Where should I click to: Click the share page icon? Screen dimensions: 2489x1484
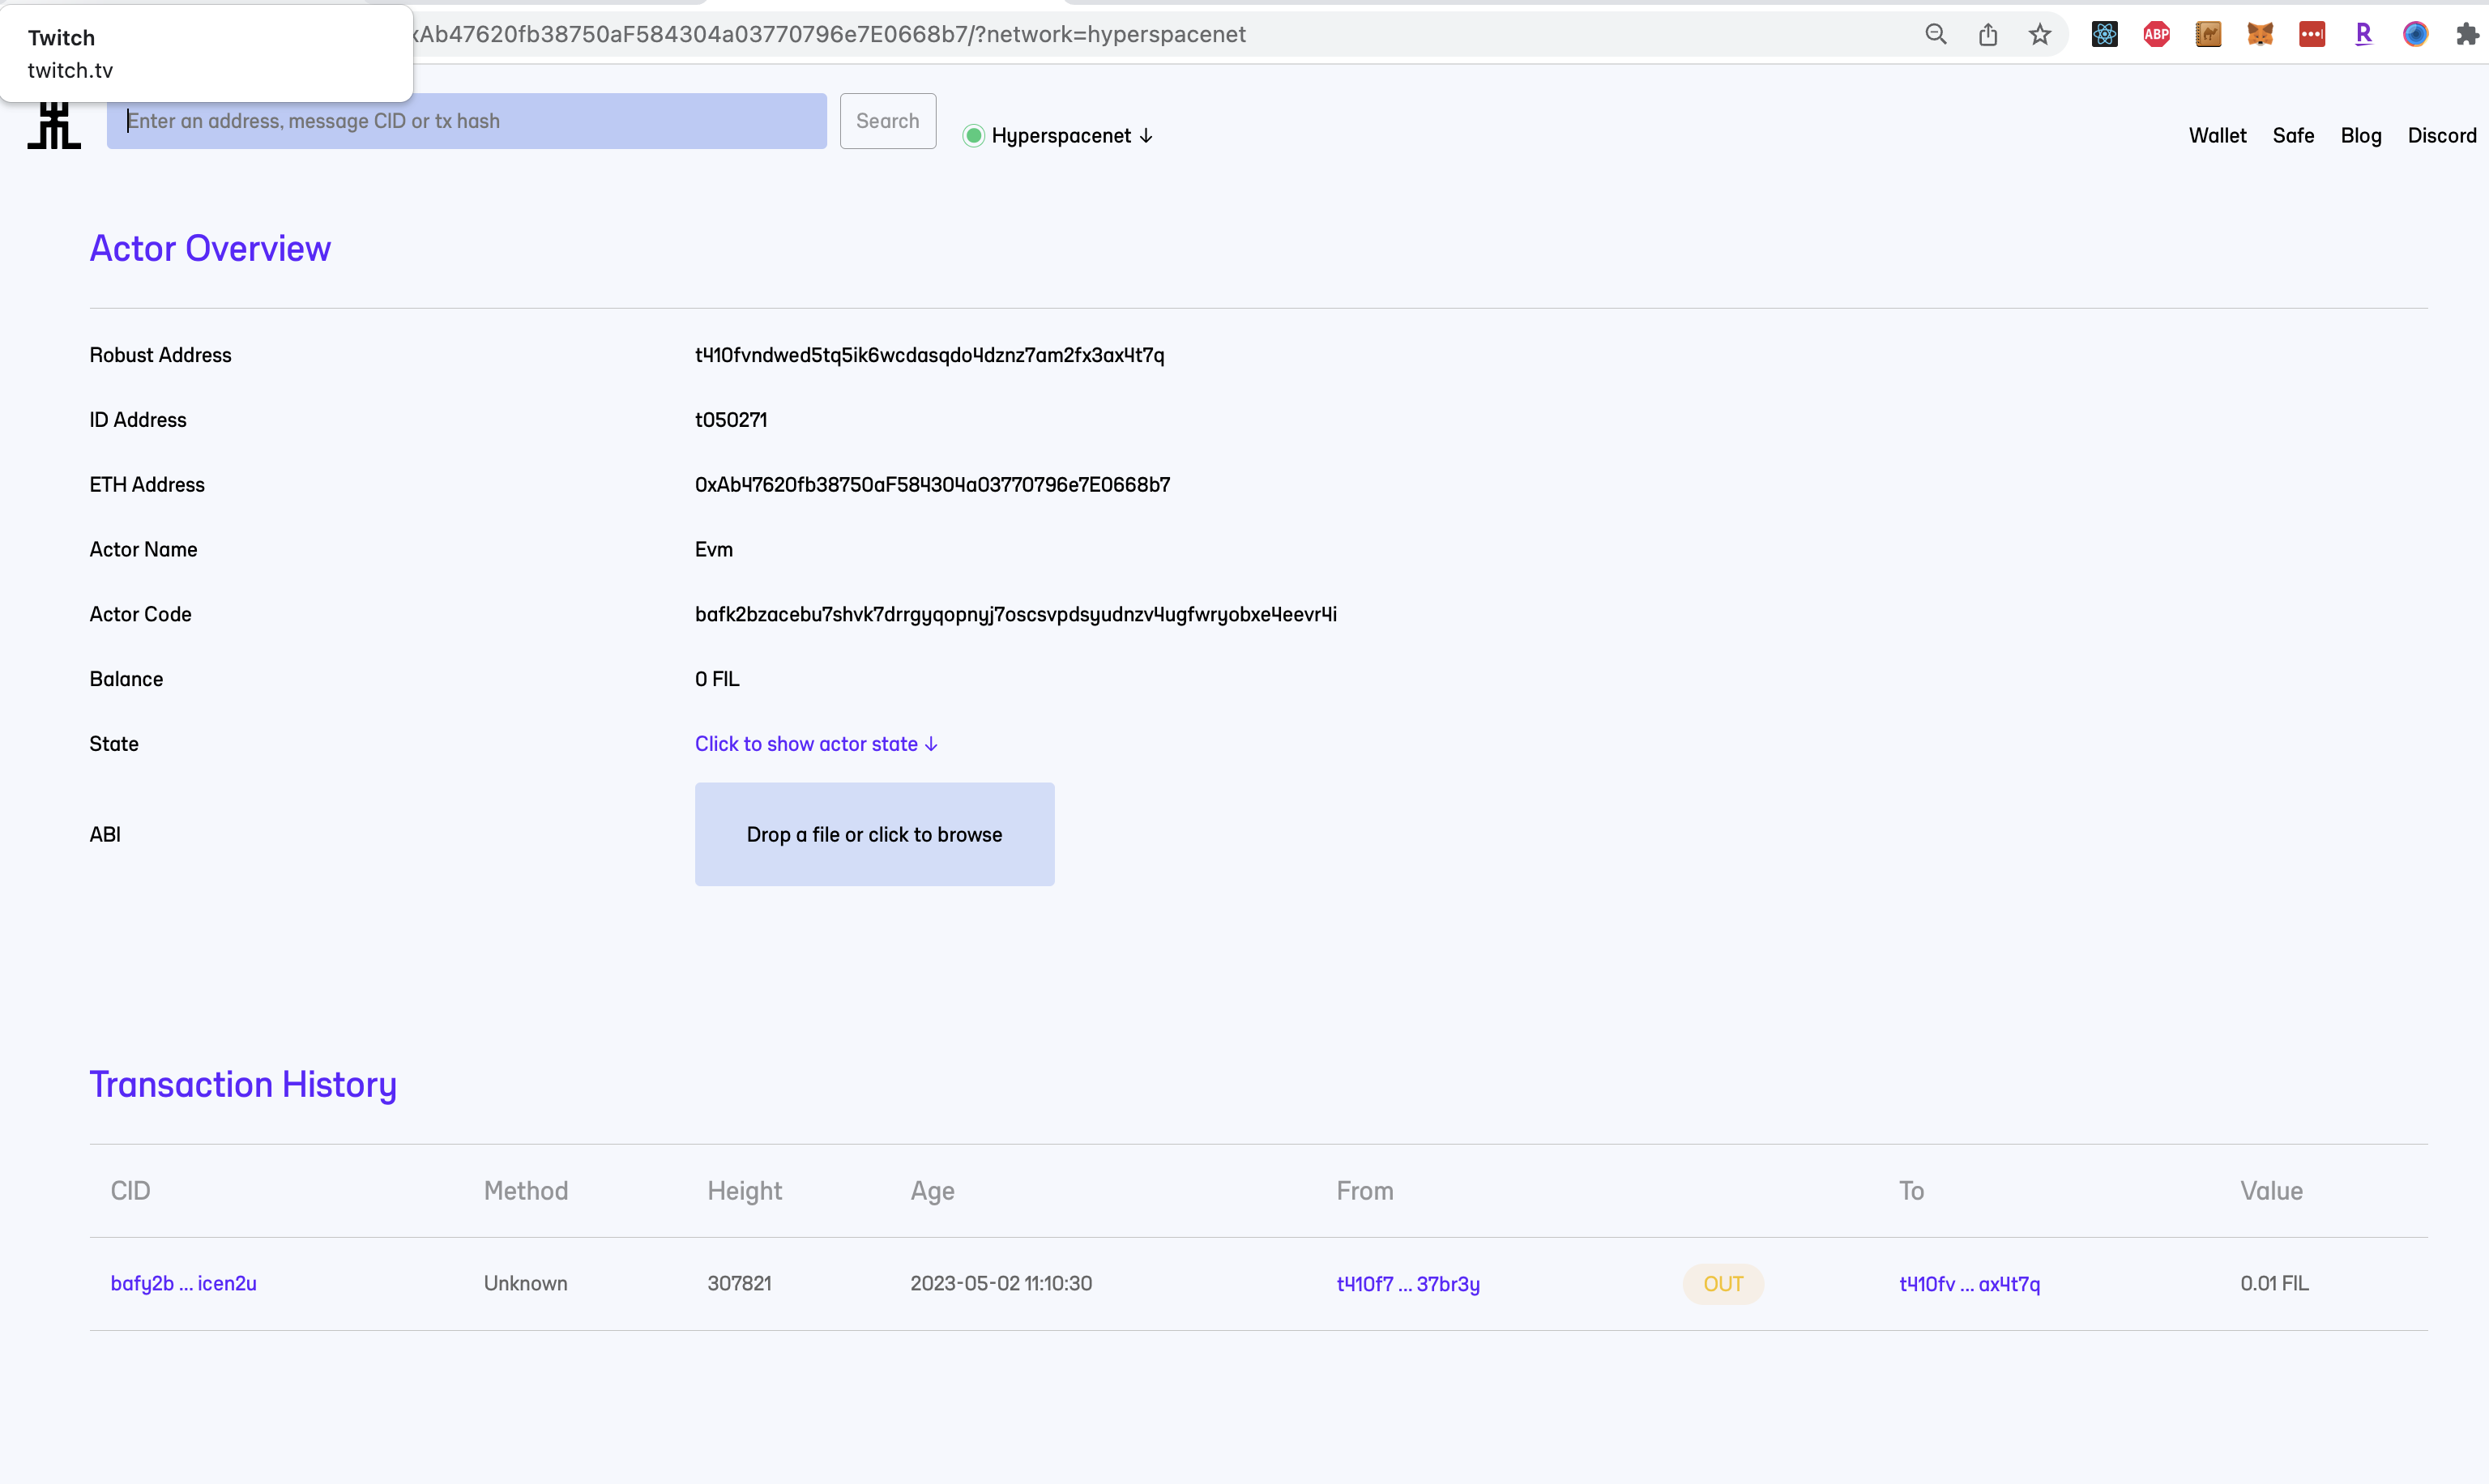pyautogui.click(x=1988, y=35)
